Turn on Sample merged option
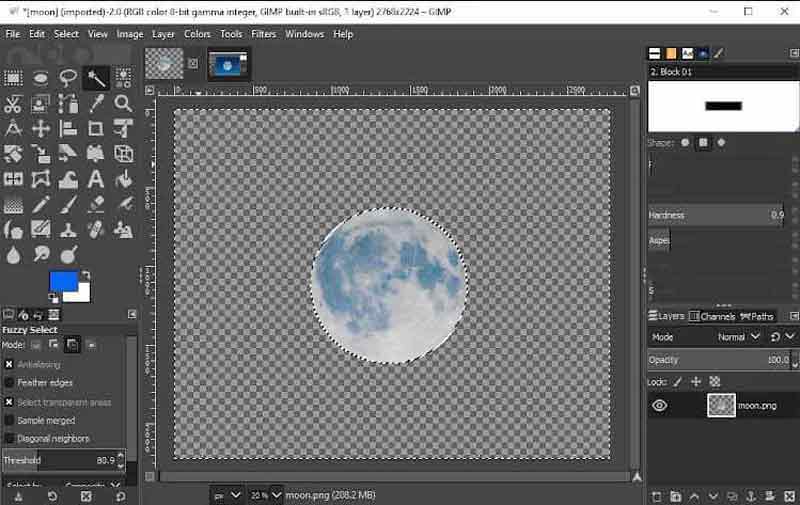Viewport: 800px width, 505px height. tap(10, 421)
